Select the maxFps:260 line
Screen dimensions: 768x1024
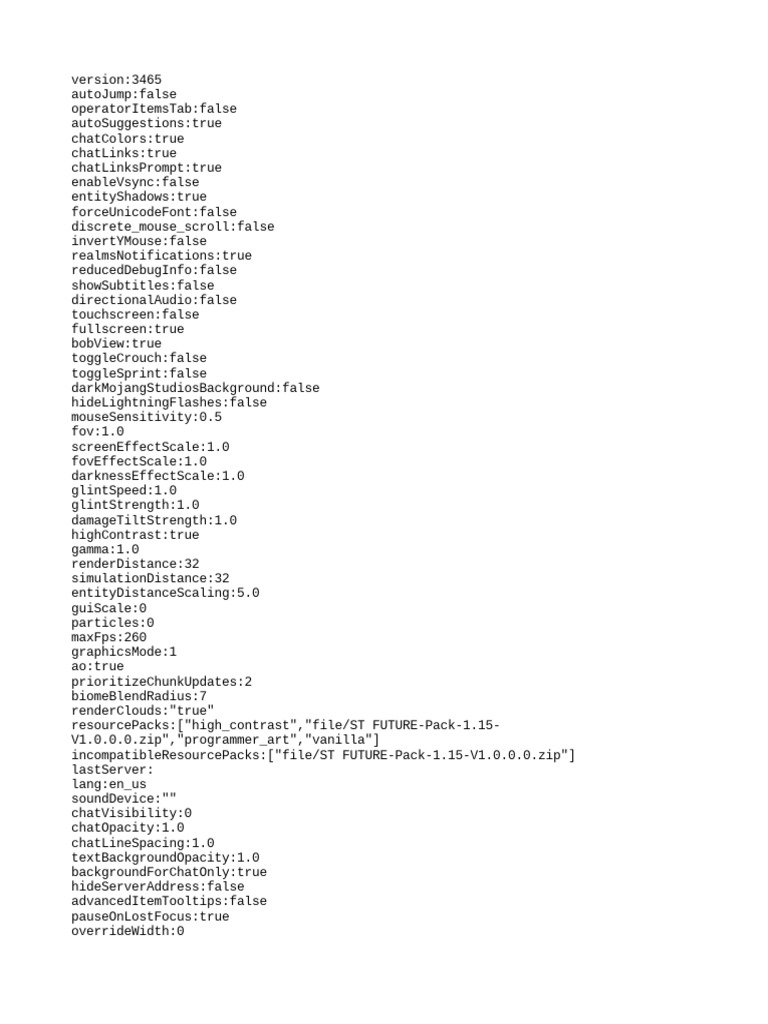click(108, 637)
